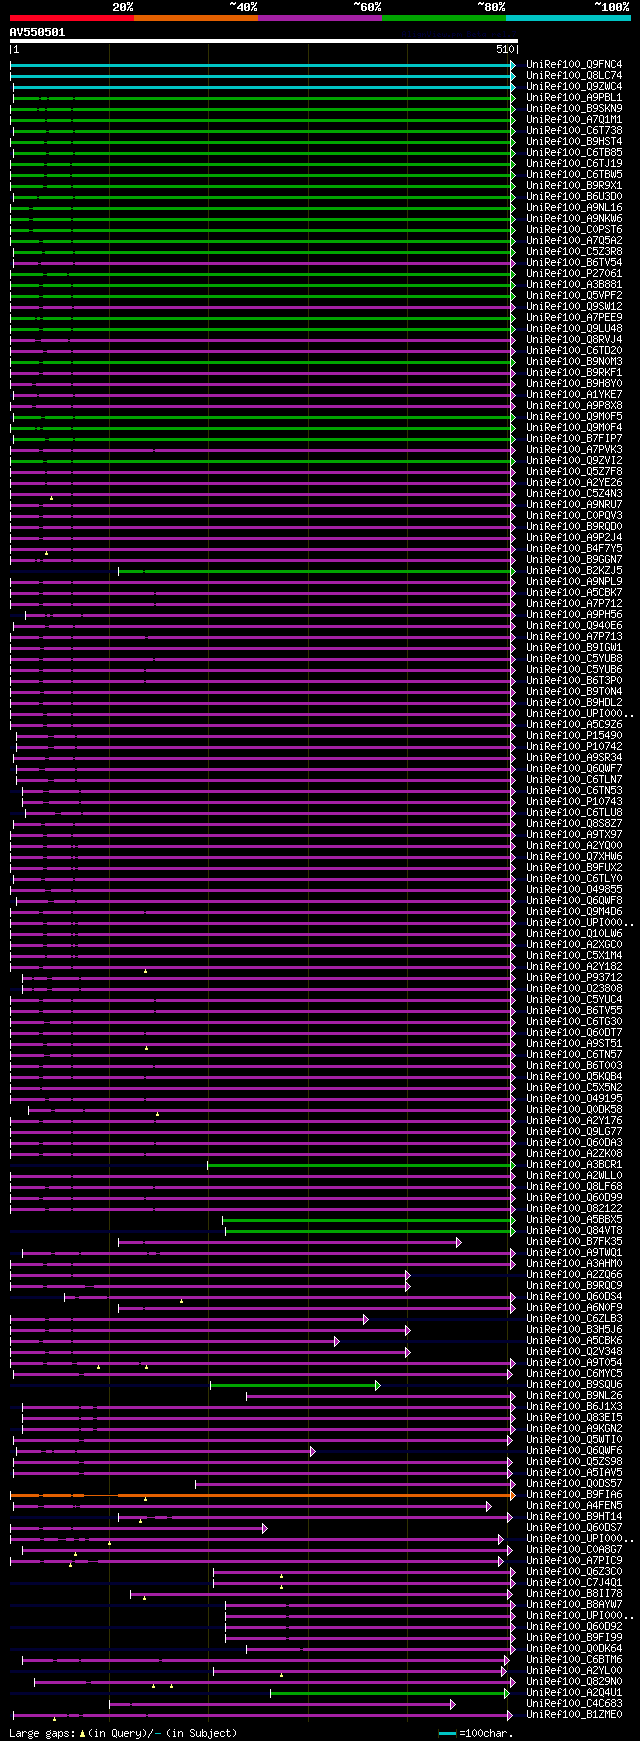The image size is (640, 1741).
Task: Click label UniRef100_B9SQU6
Action: click(x=574, y=1385)
